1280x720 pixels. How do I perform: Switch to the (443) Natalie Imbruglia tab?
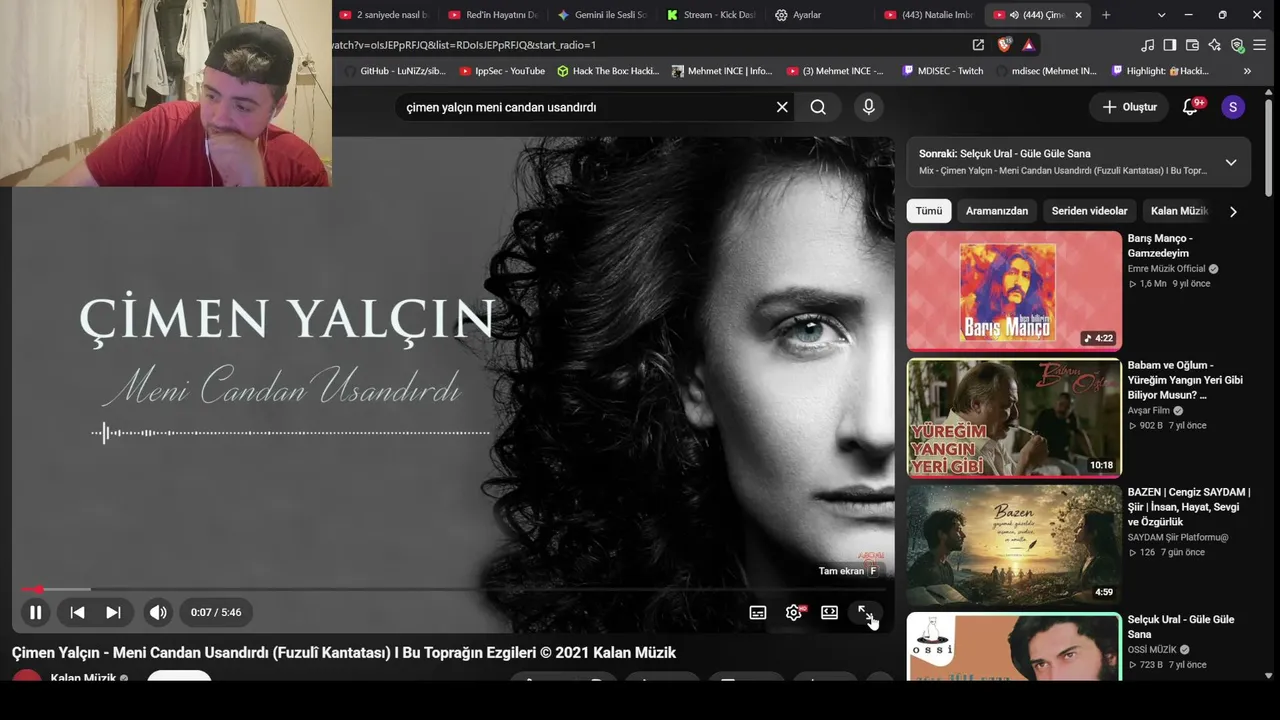pos(930,15)
